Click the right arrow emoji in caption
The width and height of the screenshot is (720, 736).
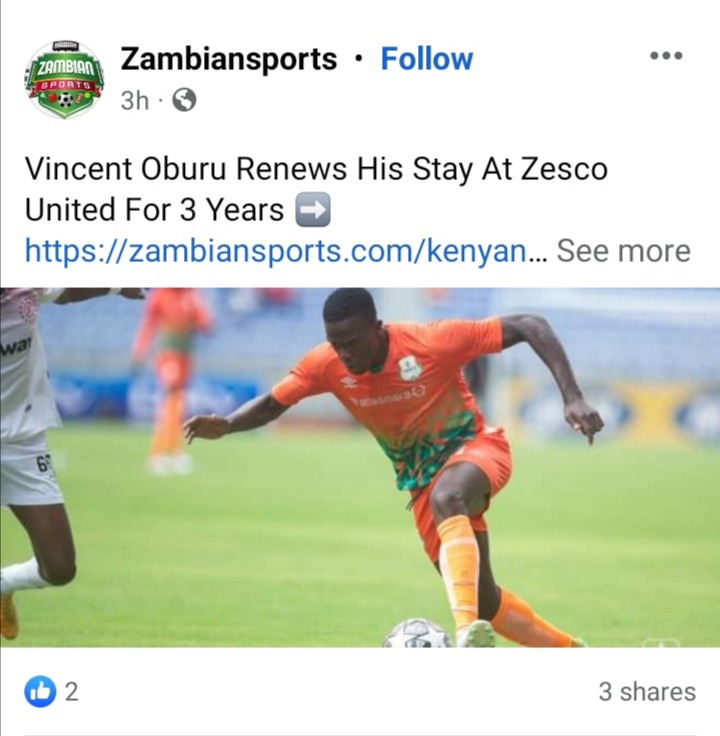tap(313, 209)
